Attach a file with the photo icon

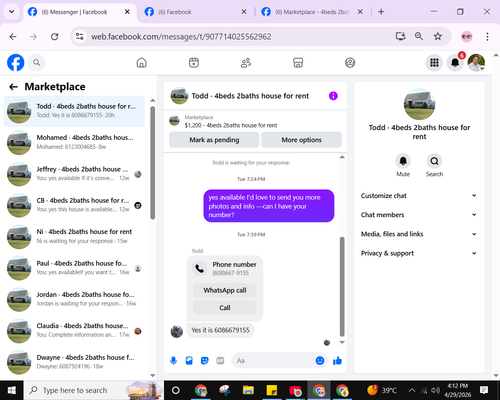tap(189, 361)
